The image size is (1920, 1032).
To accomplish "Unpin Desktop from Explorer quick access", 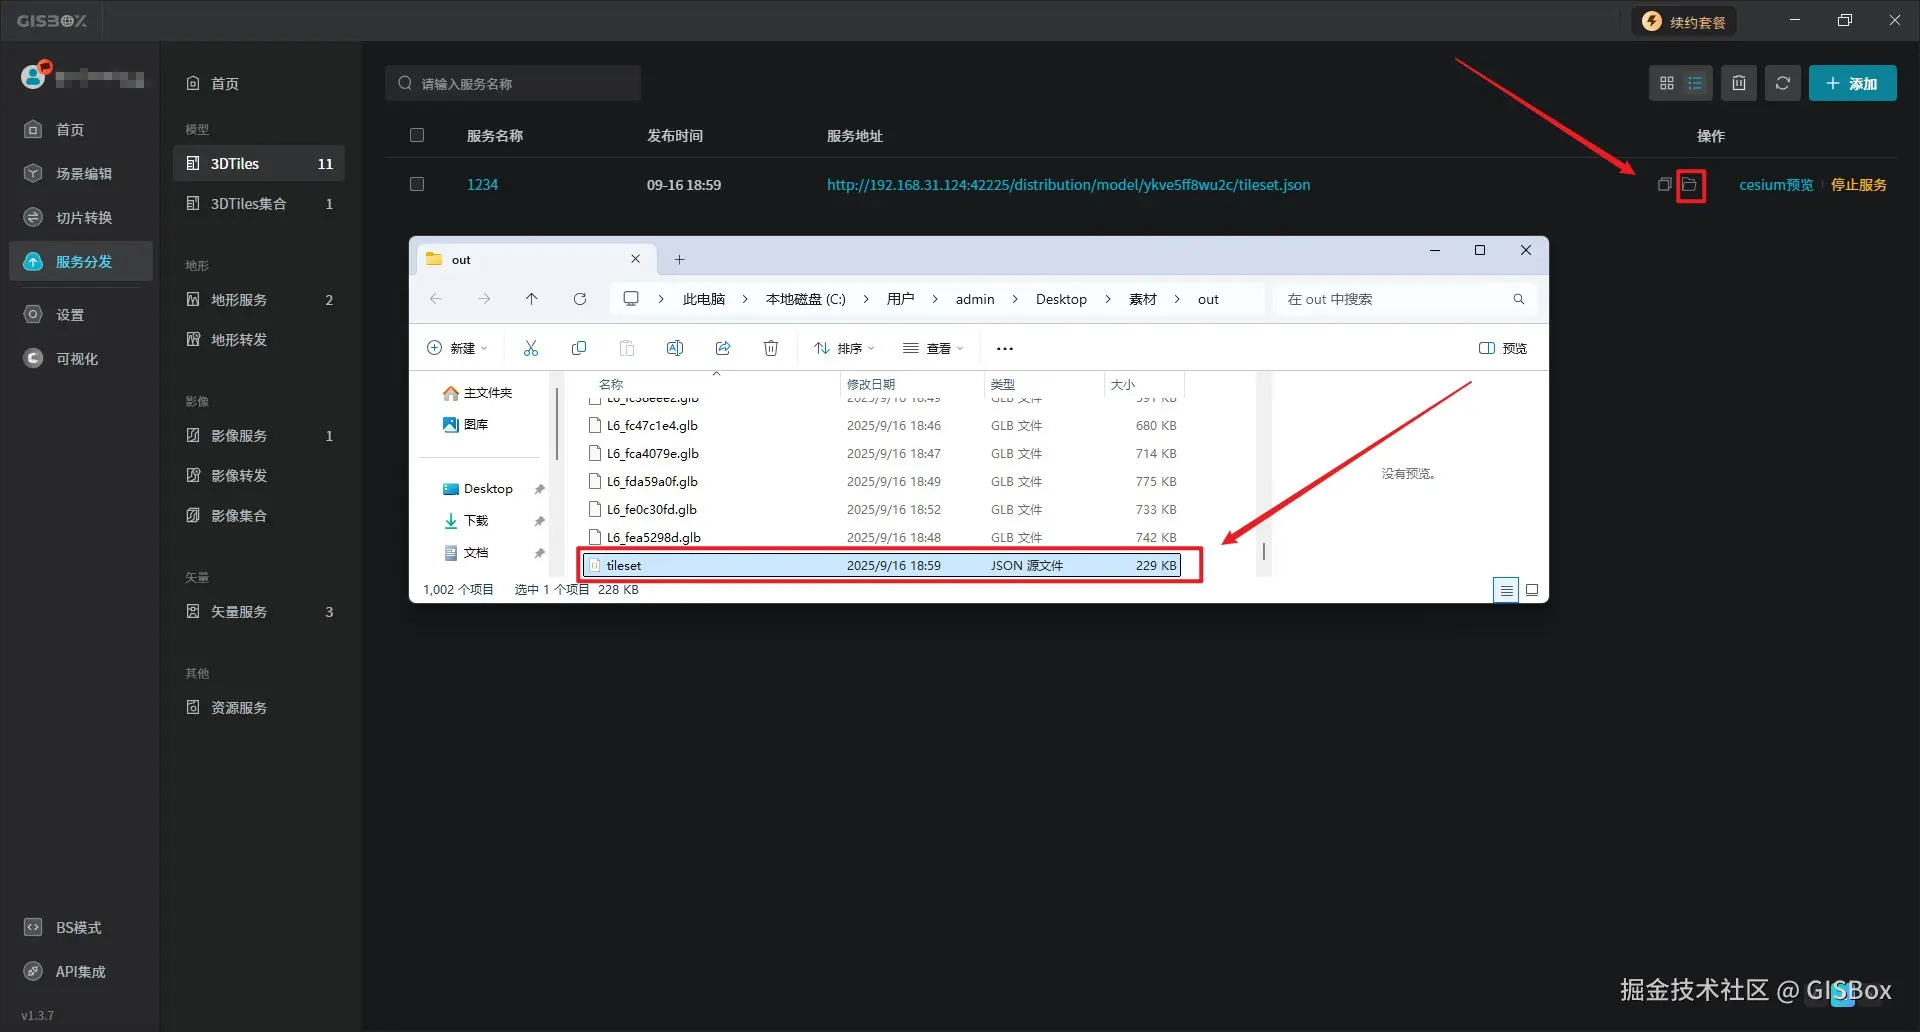I will pos(540,489).
